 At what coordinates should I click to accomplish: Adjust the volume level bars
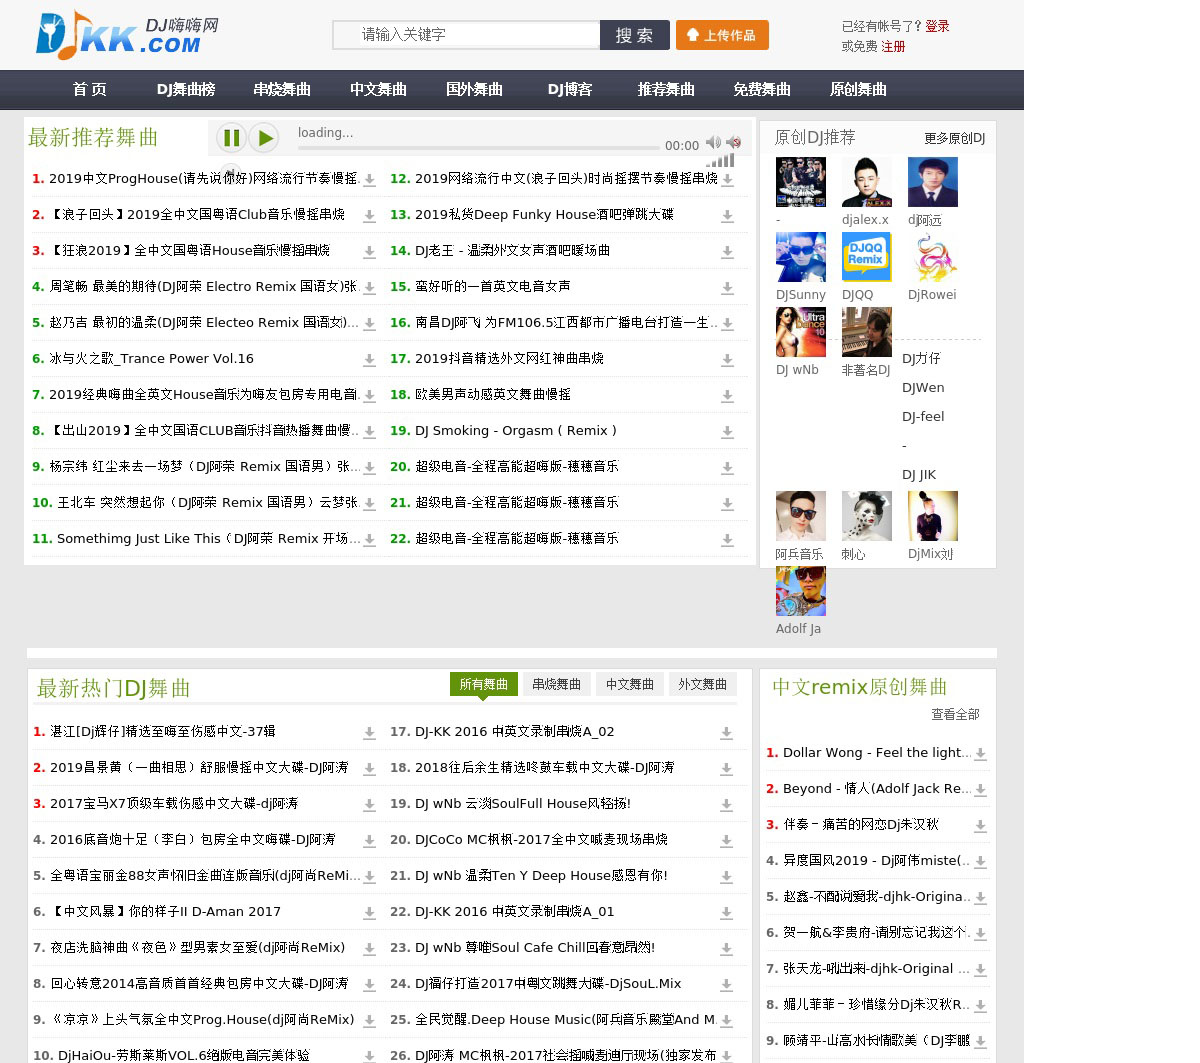coord(720,160)
